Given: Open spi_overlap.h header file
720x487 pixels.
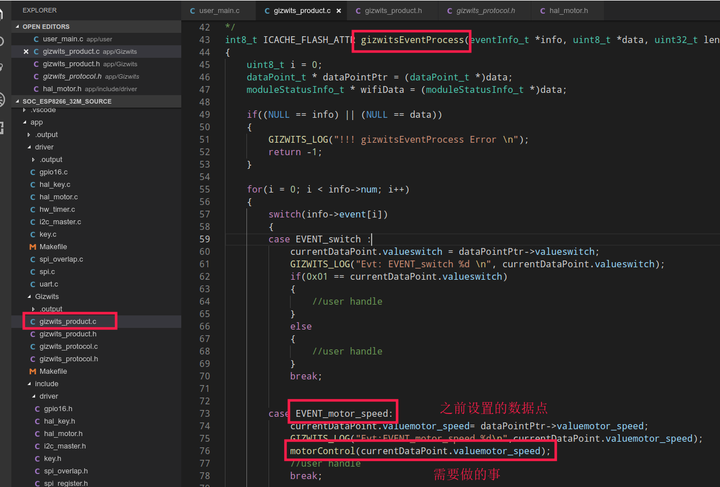Looking at the screenshot, I should 66,471.
